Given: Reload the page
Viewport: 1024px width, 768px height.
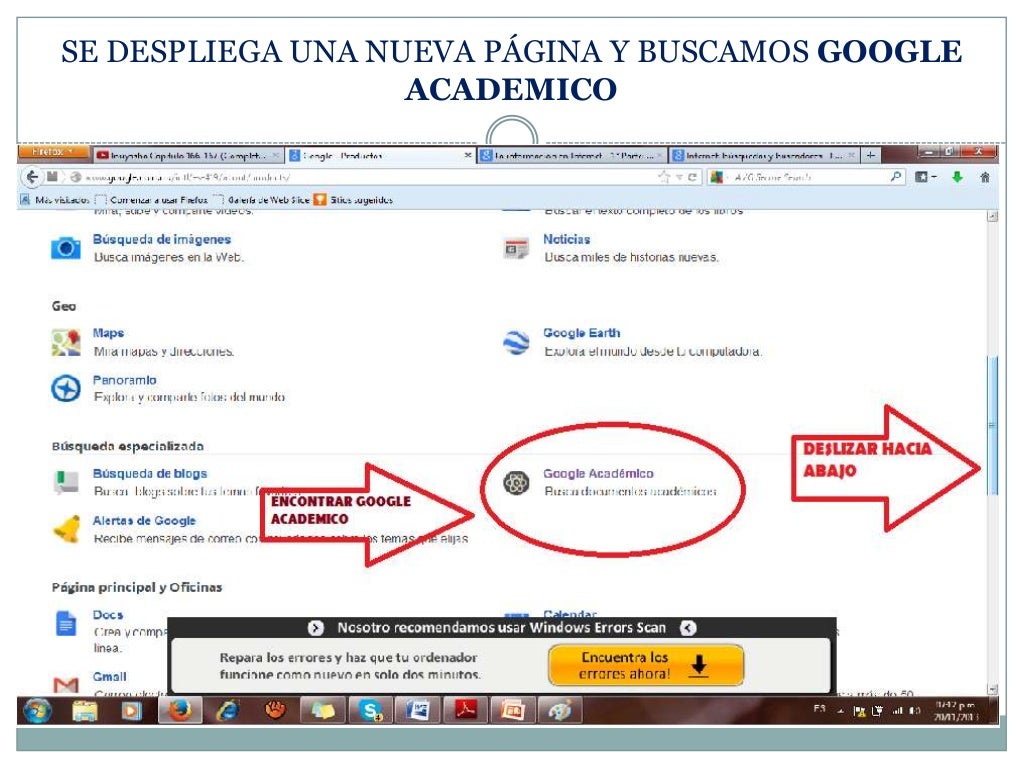Looking at the screenshot, I should pyautogui.click(x=693, y=177).
